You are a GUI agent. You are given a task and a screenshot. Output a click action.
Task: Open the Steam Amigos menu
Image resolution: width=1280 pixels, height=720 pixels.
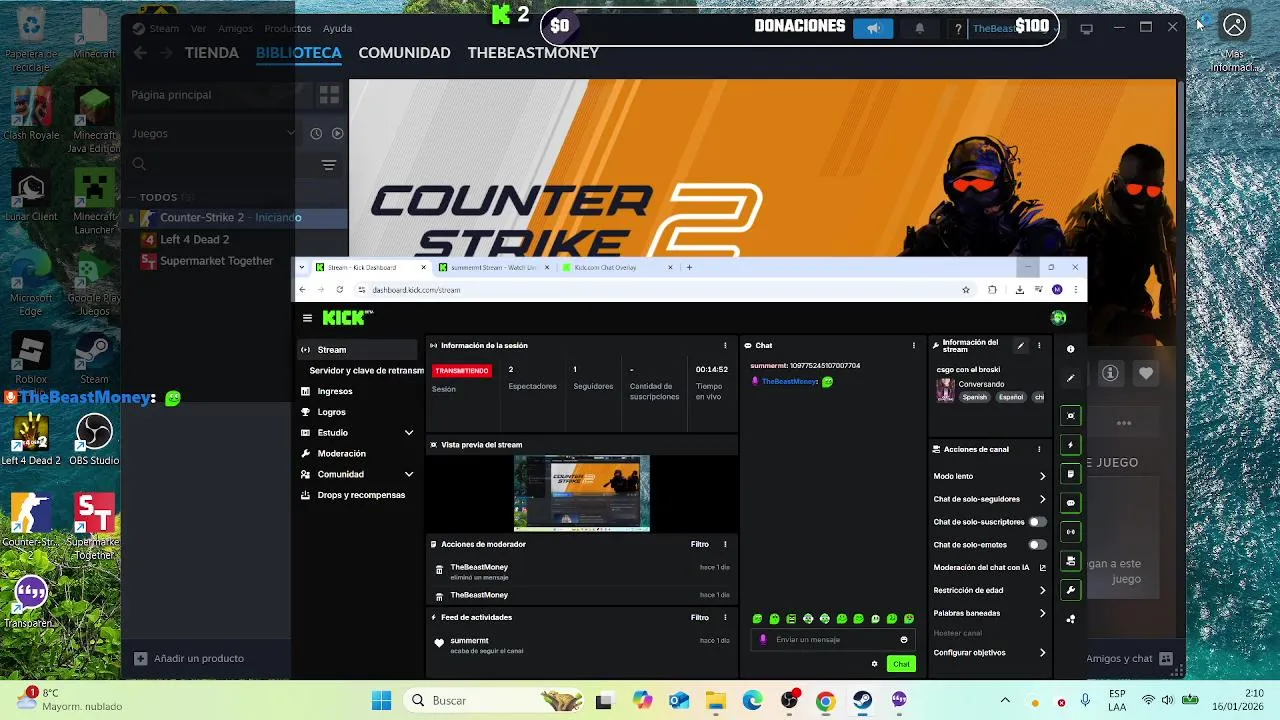tap(235, 28)
